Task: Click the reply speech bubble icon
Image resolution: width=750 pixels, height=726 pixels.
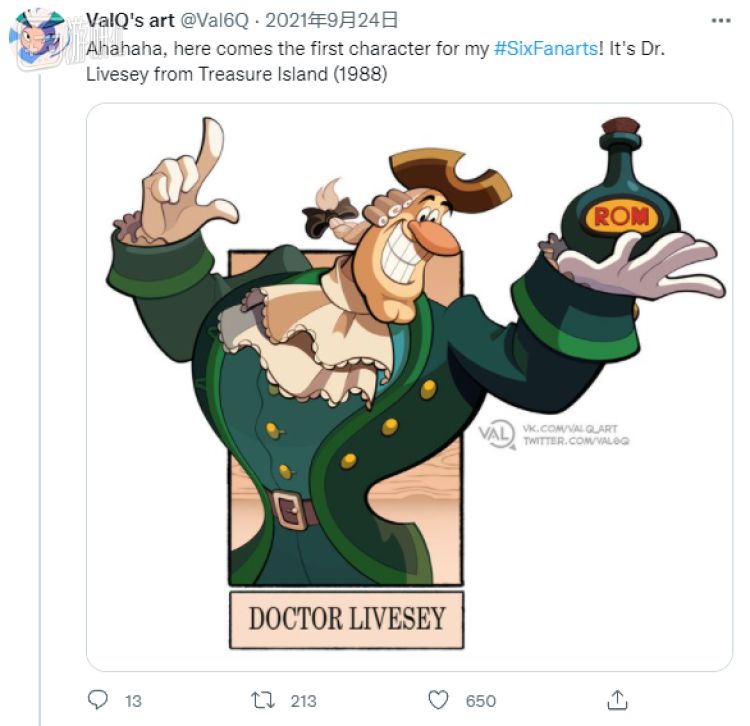Action: coord(98,699)
